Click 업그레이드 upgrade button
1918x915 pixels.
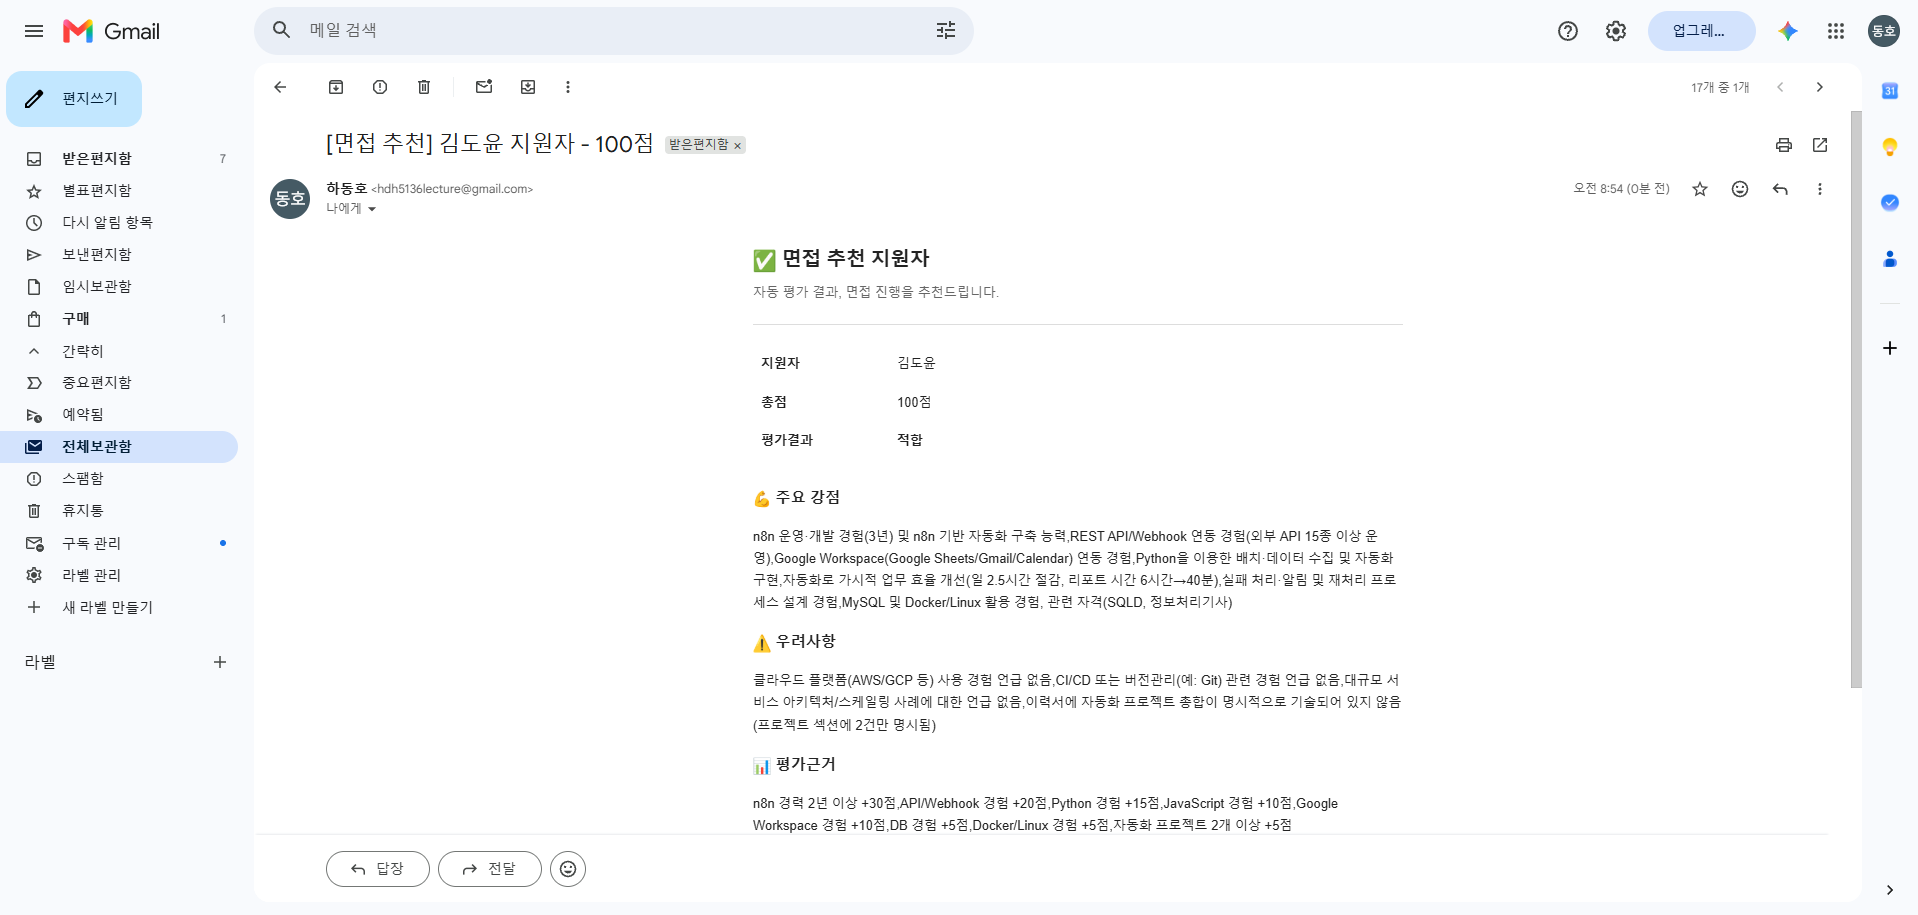1702,31
